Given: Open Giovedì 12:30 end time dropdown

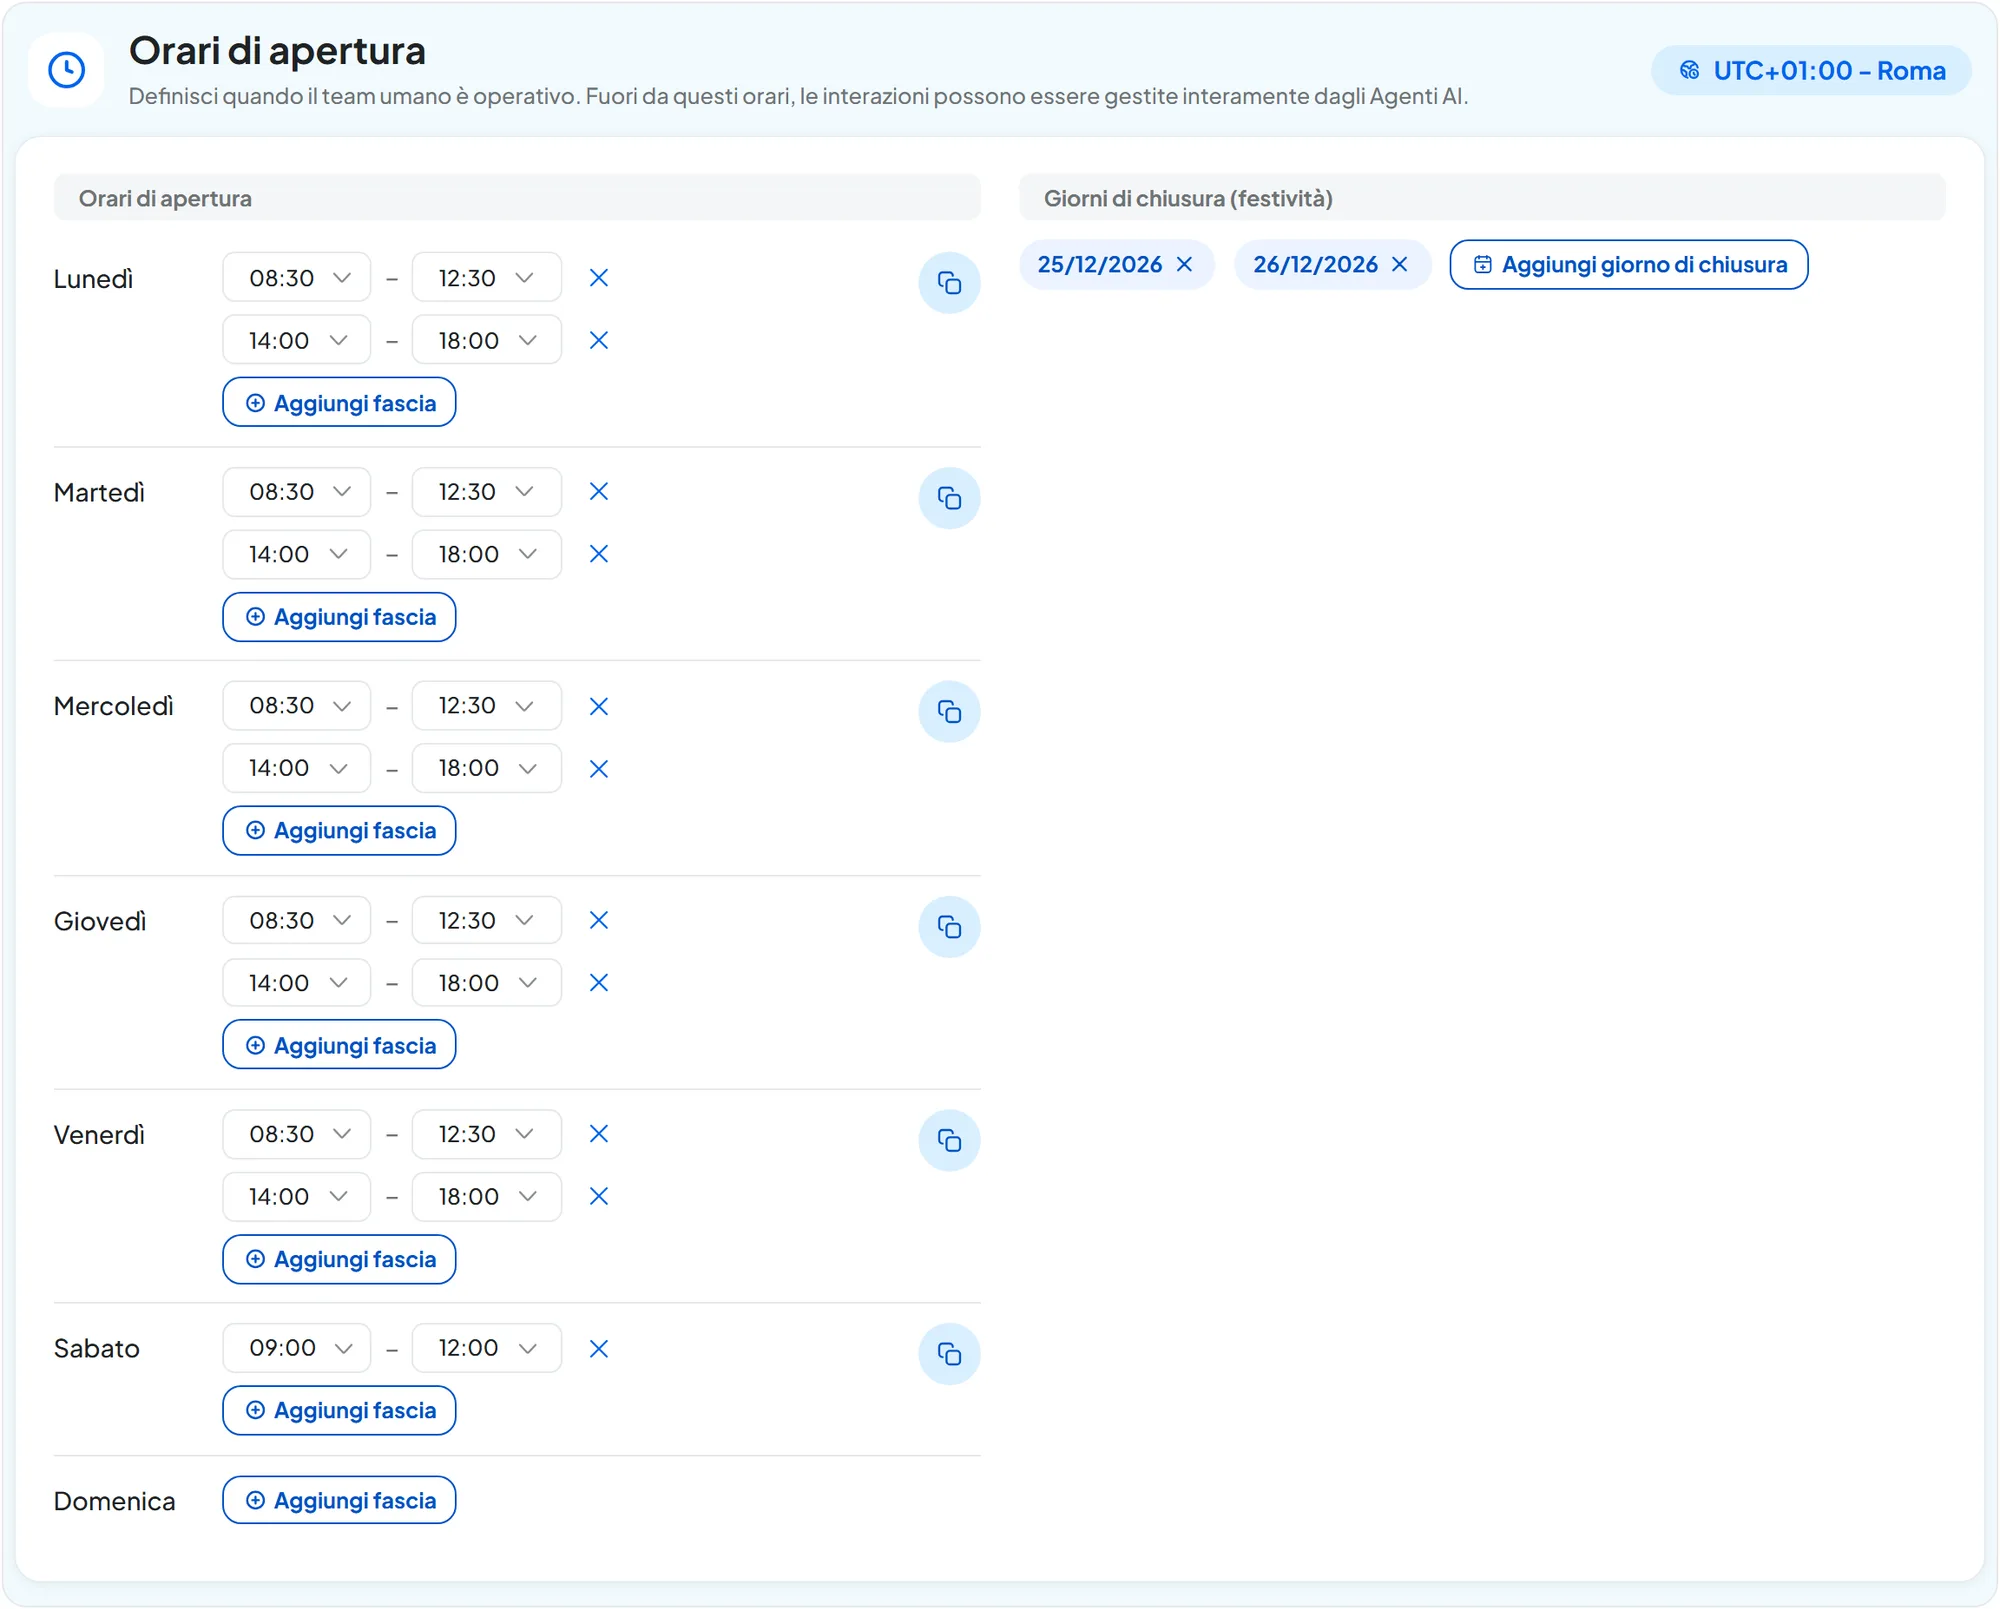Looking at the screenshot, I should pos(487,921).
